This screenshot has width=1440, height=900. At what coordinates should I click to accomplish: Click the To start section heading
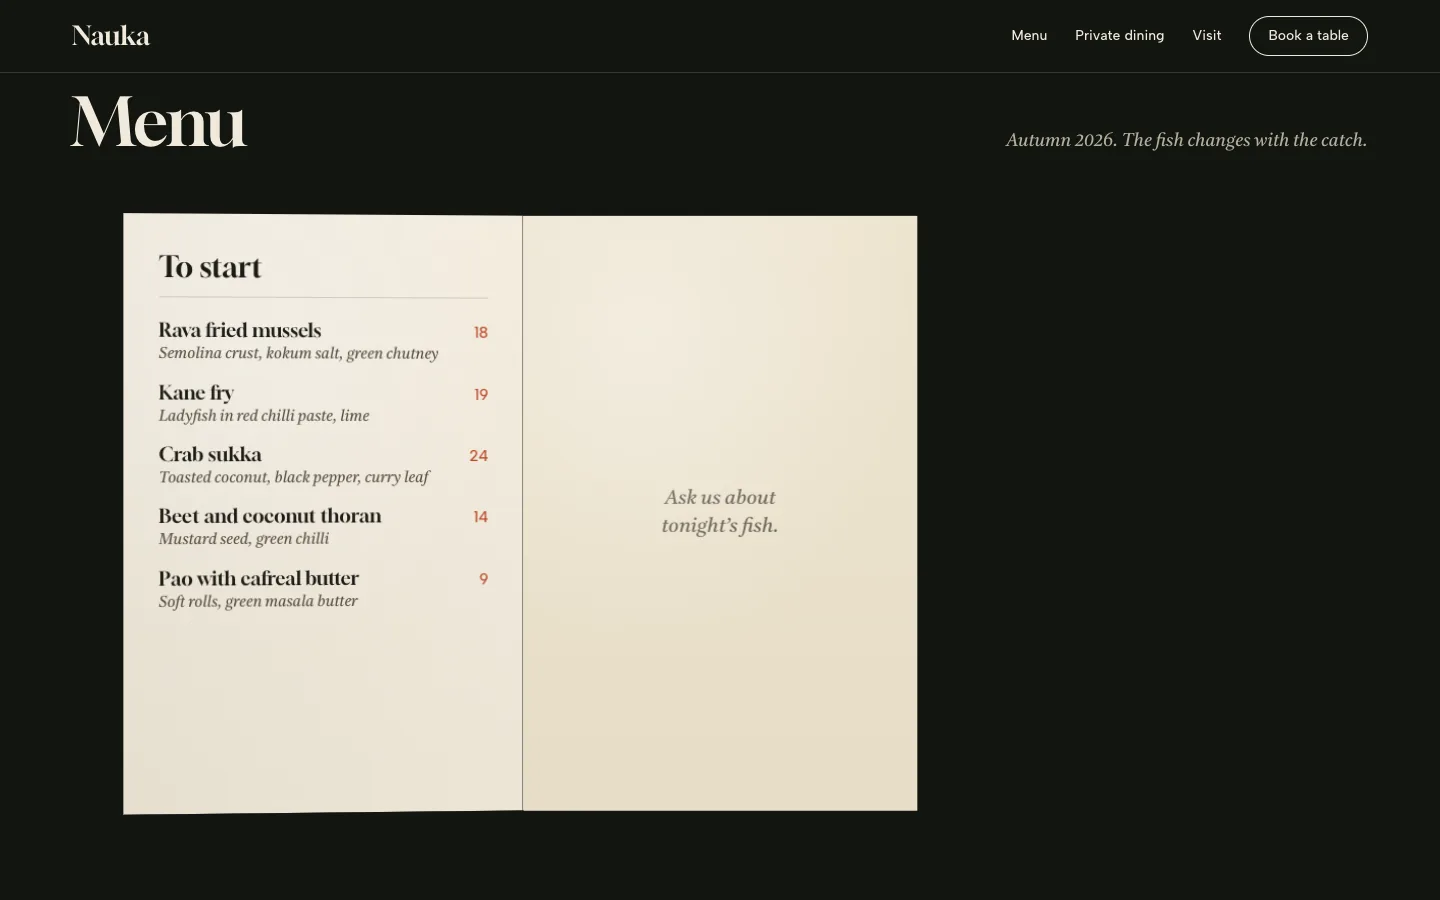pyautogui.click(x=210, y=267)
